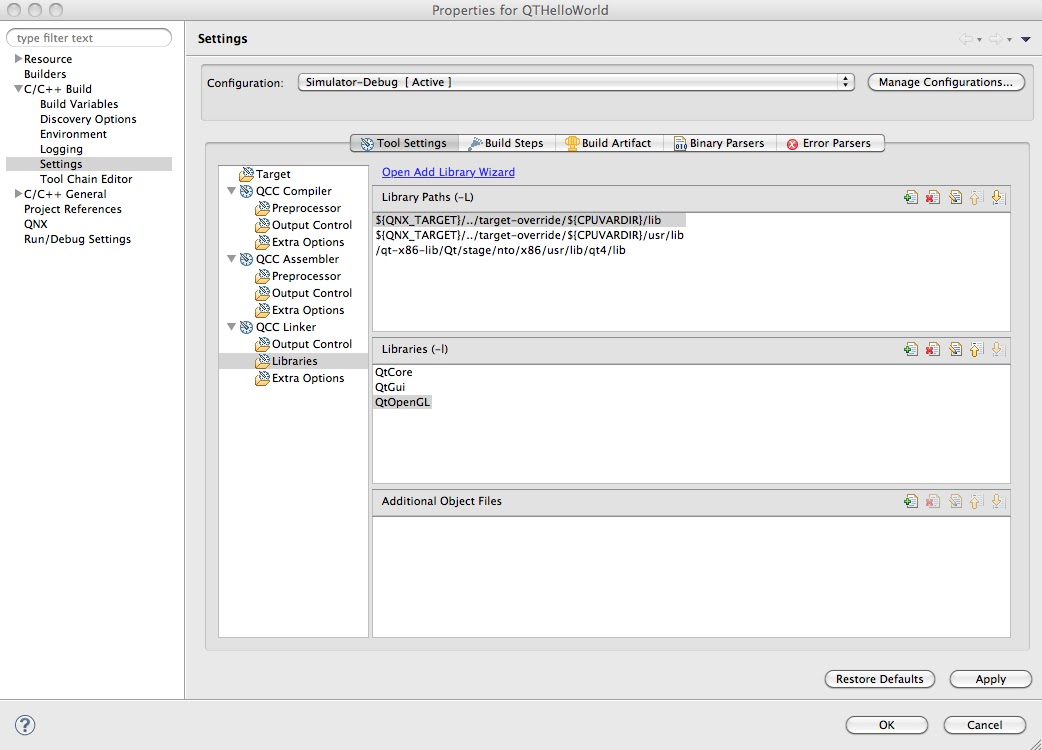Select Output Control under QCC Assembler

click(x=304, y=293)
